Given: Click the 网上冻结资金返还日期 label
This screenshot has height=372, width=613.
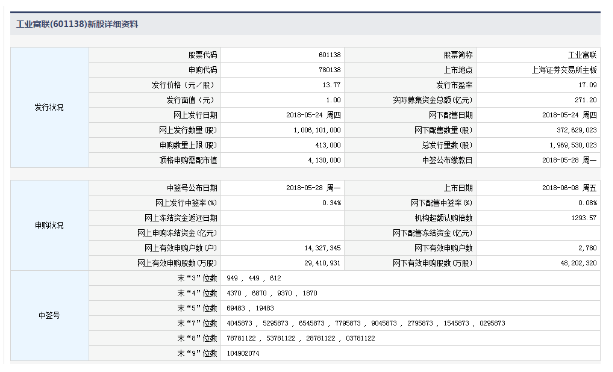Looking at the screenshot, I should tap(181, 218).
